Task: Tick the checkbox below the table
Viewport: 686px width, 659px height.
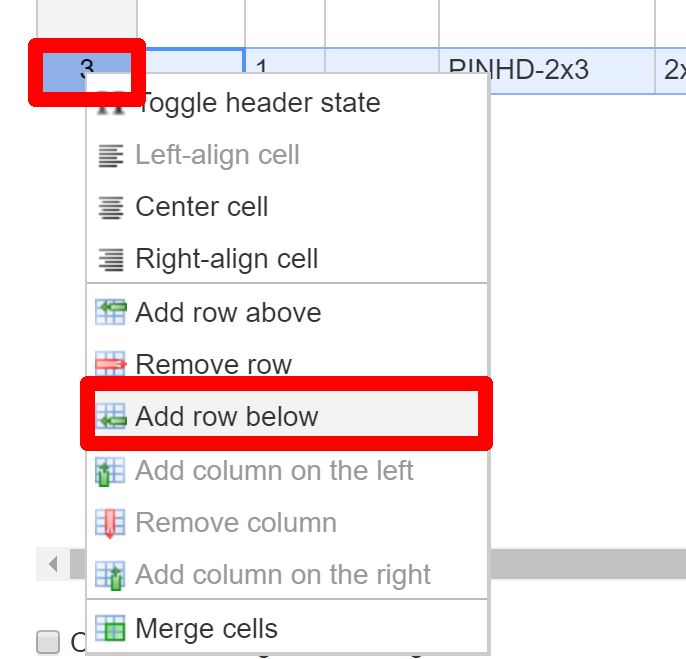Action: (x=48, y=642)
